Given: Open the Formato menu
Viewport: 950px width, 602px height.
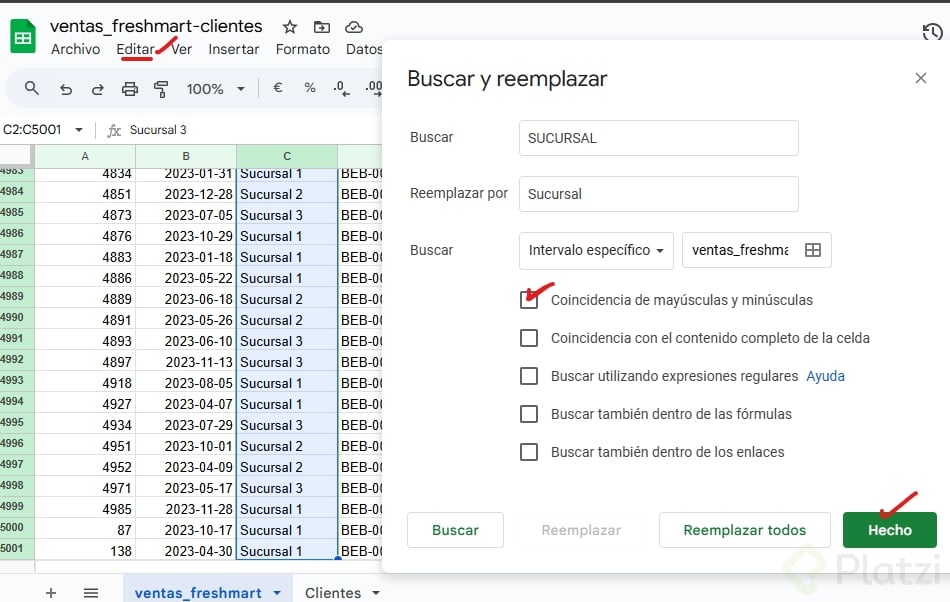Looking at the screenshot, I should click(x=302, y=49).
